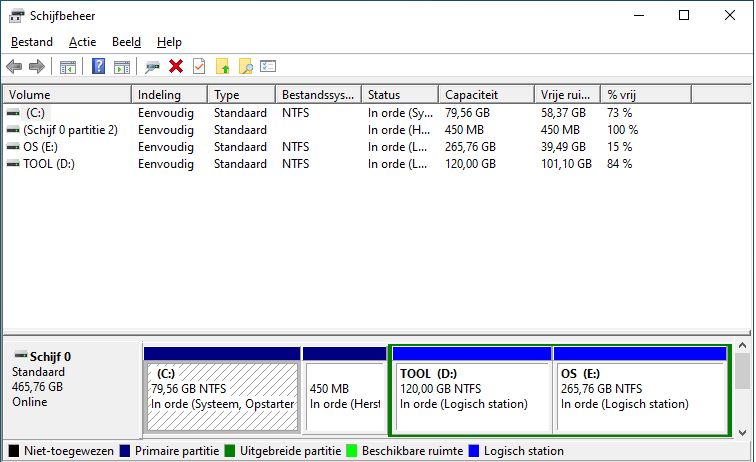Screen dimensions: 756x462
Task: Sort by the Indeling column header
Action: tap(169, 95)
